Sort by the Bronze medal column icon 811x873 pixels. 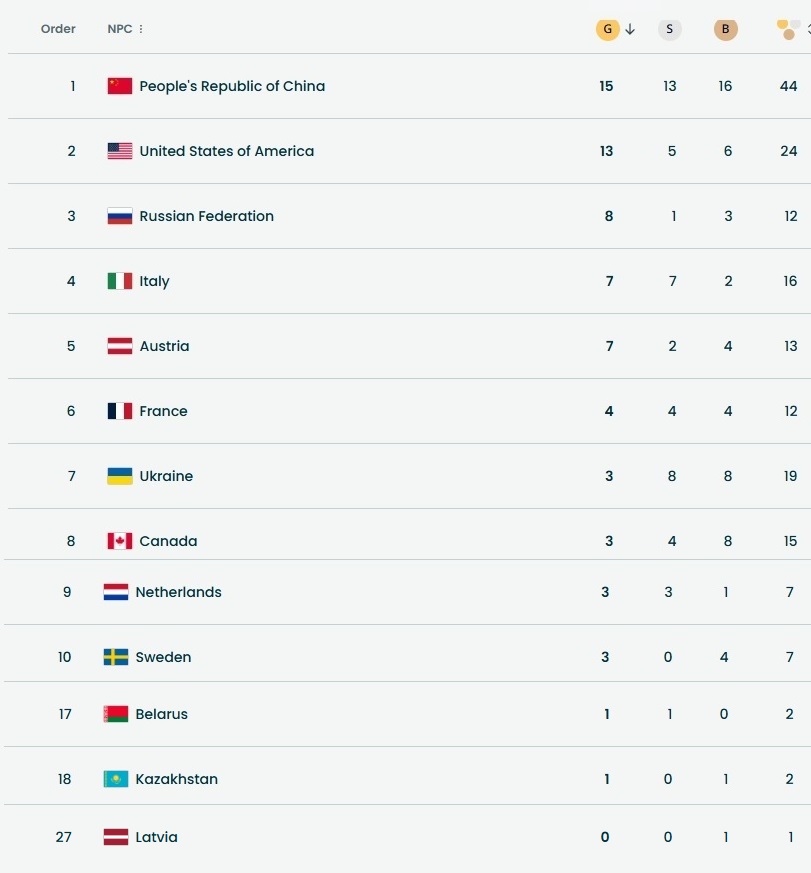(726, 29)
